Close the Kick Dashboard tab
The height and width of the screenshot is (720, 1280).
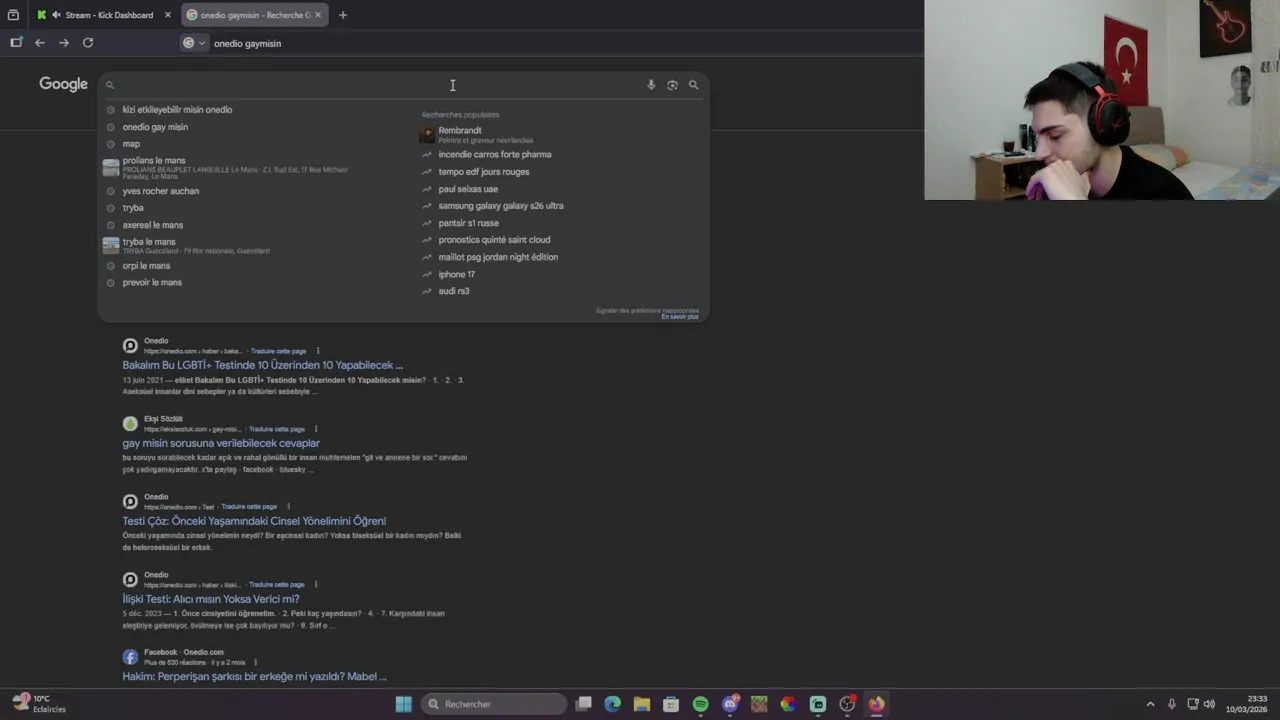coord(168,15)
